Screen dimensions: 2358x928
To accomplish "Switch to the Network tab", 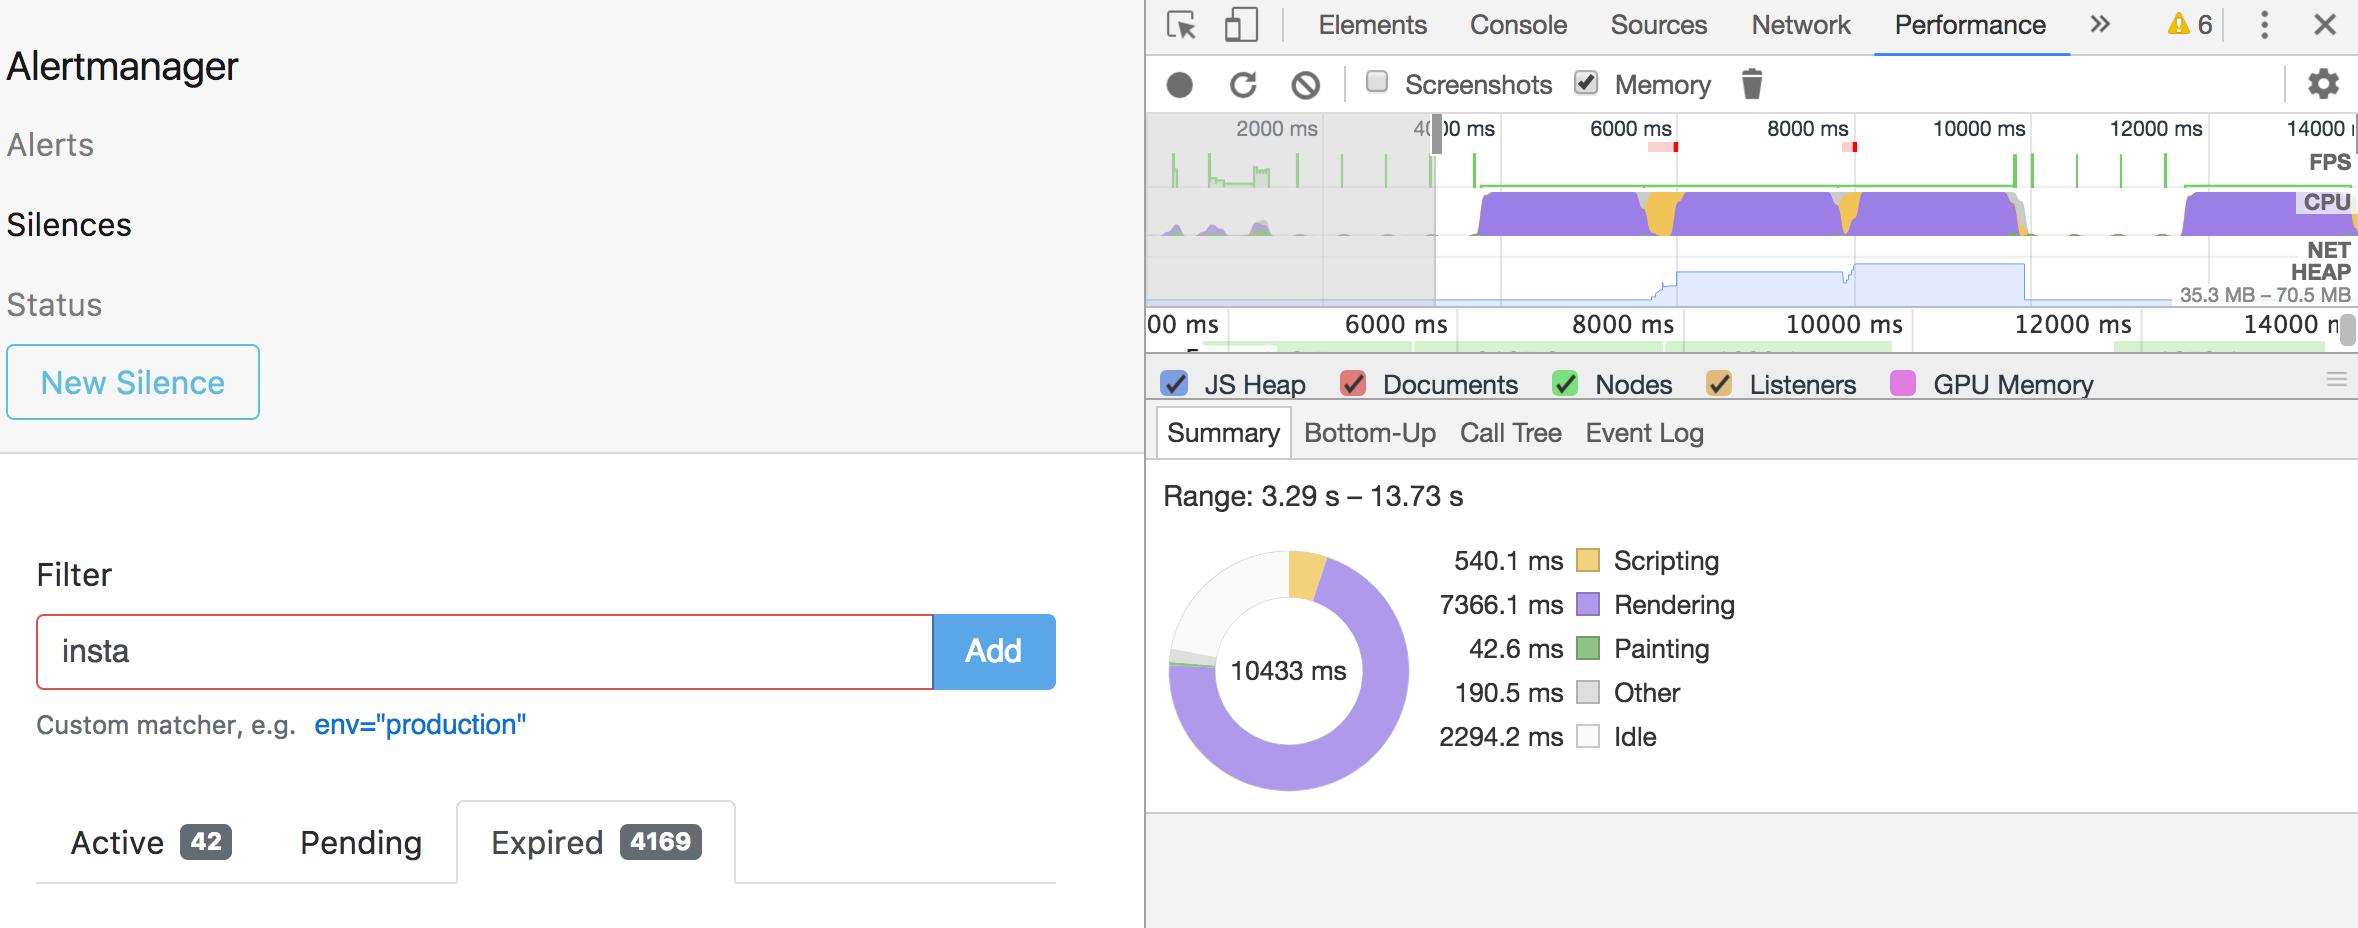I will [x=1801, y=25].
